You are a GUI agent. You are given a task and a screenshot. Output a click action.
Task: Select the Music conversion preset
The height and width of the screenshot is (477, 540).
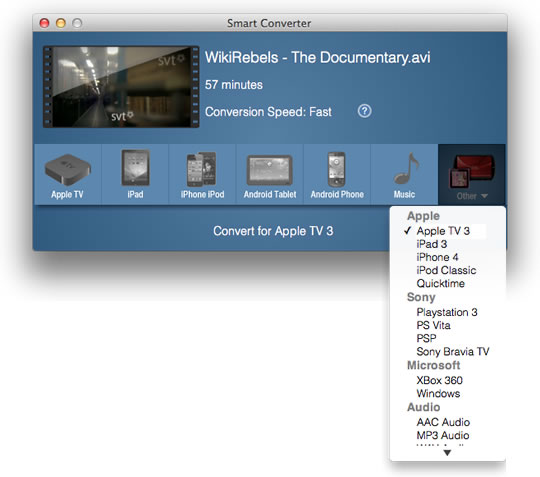coord(404,175)
